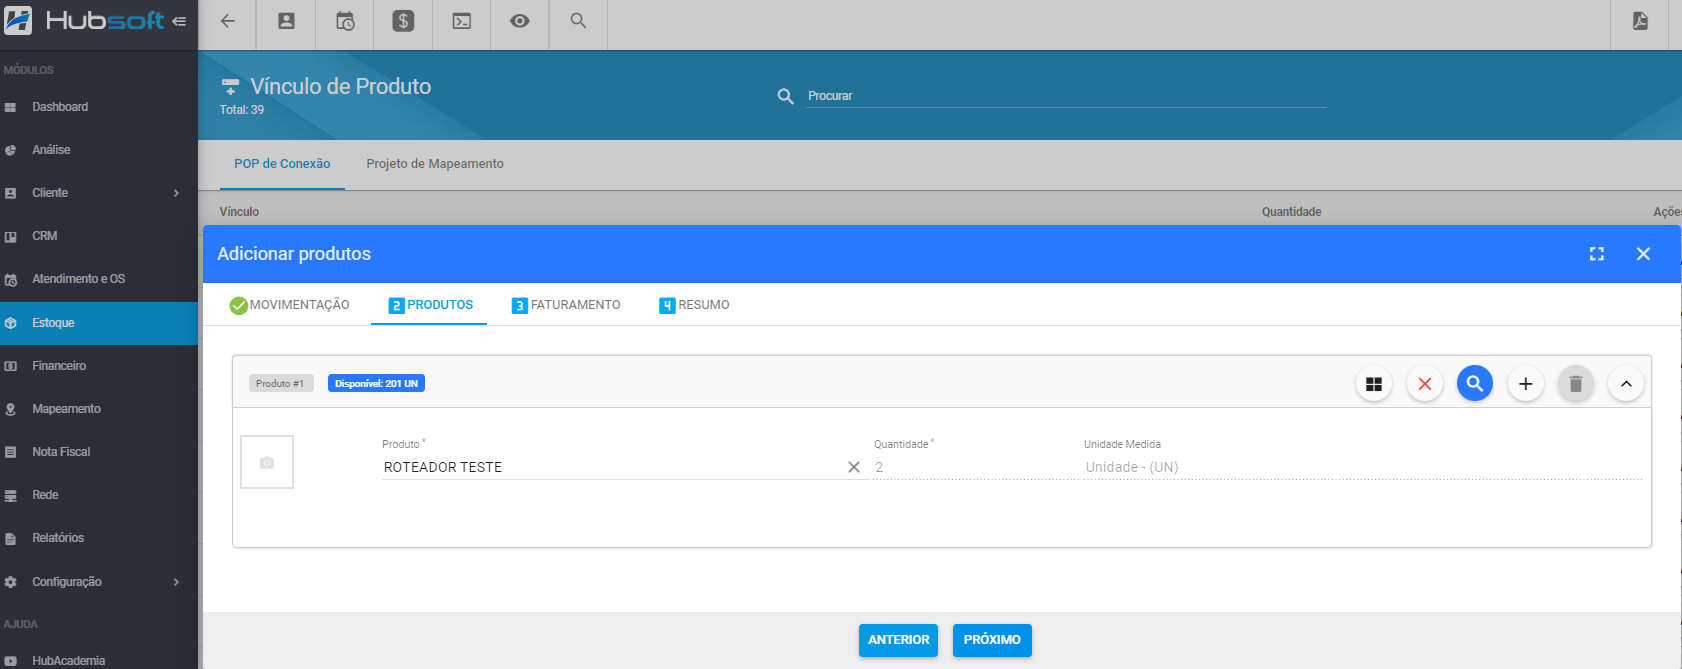Go back with the top toolbar arrow
Screen dimensions: 1682x669
[x=228, y=21]
